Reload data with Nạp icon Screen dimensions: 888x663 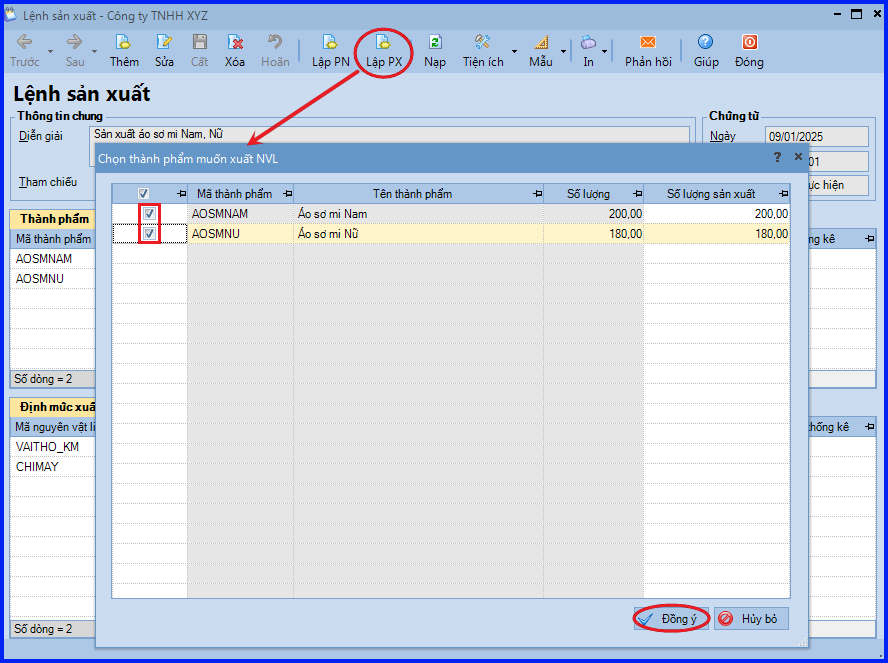tap(435, 42)
